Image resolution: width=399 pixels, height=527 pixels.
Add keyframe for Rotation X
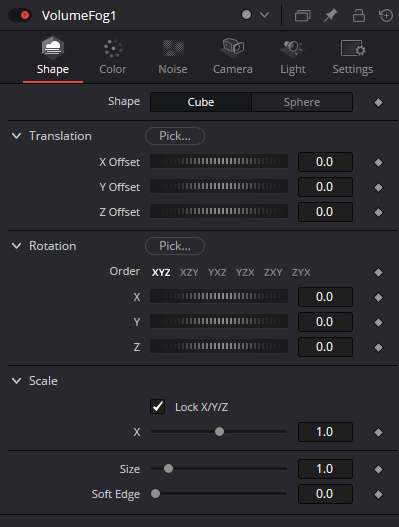[378, 297]
